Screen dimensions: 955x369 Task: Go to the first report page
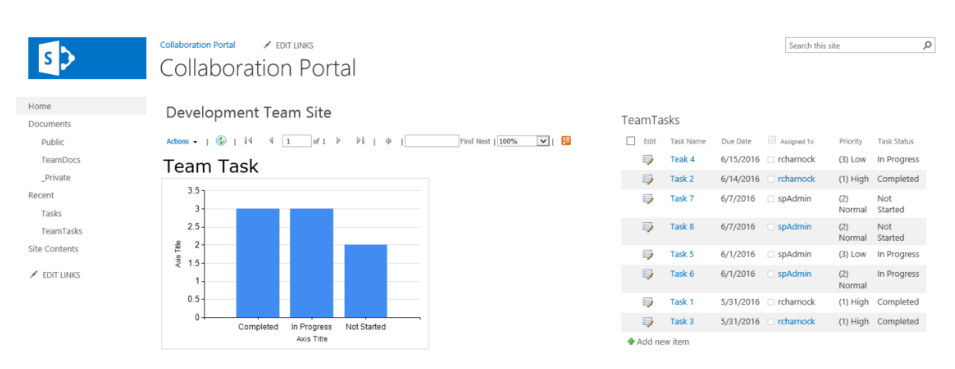click(x=248, y=141)
